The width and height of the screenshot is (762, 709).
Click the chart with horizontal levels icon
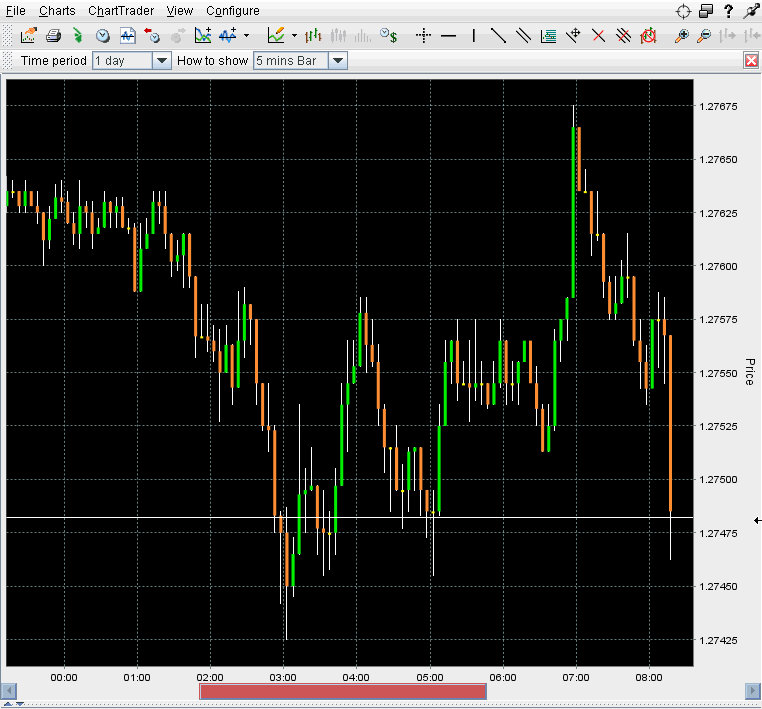click(548, 36)
